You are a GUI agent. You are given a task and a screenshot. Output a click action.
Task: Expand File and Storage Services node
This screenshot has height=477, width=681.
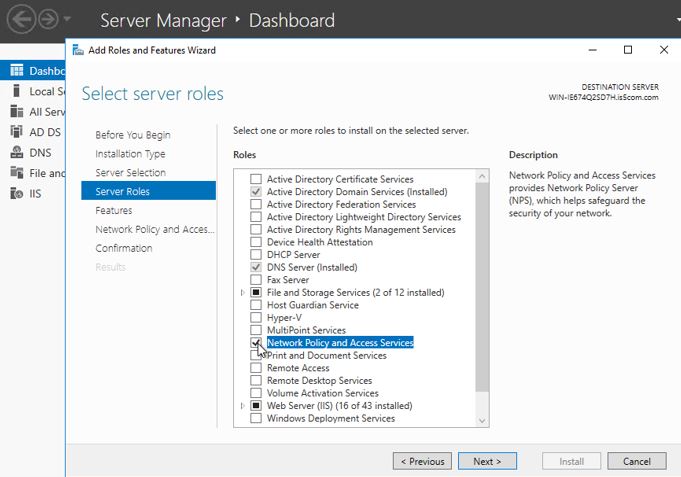[242, 293]
